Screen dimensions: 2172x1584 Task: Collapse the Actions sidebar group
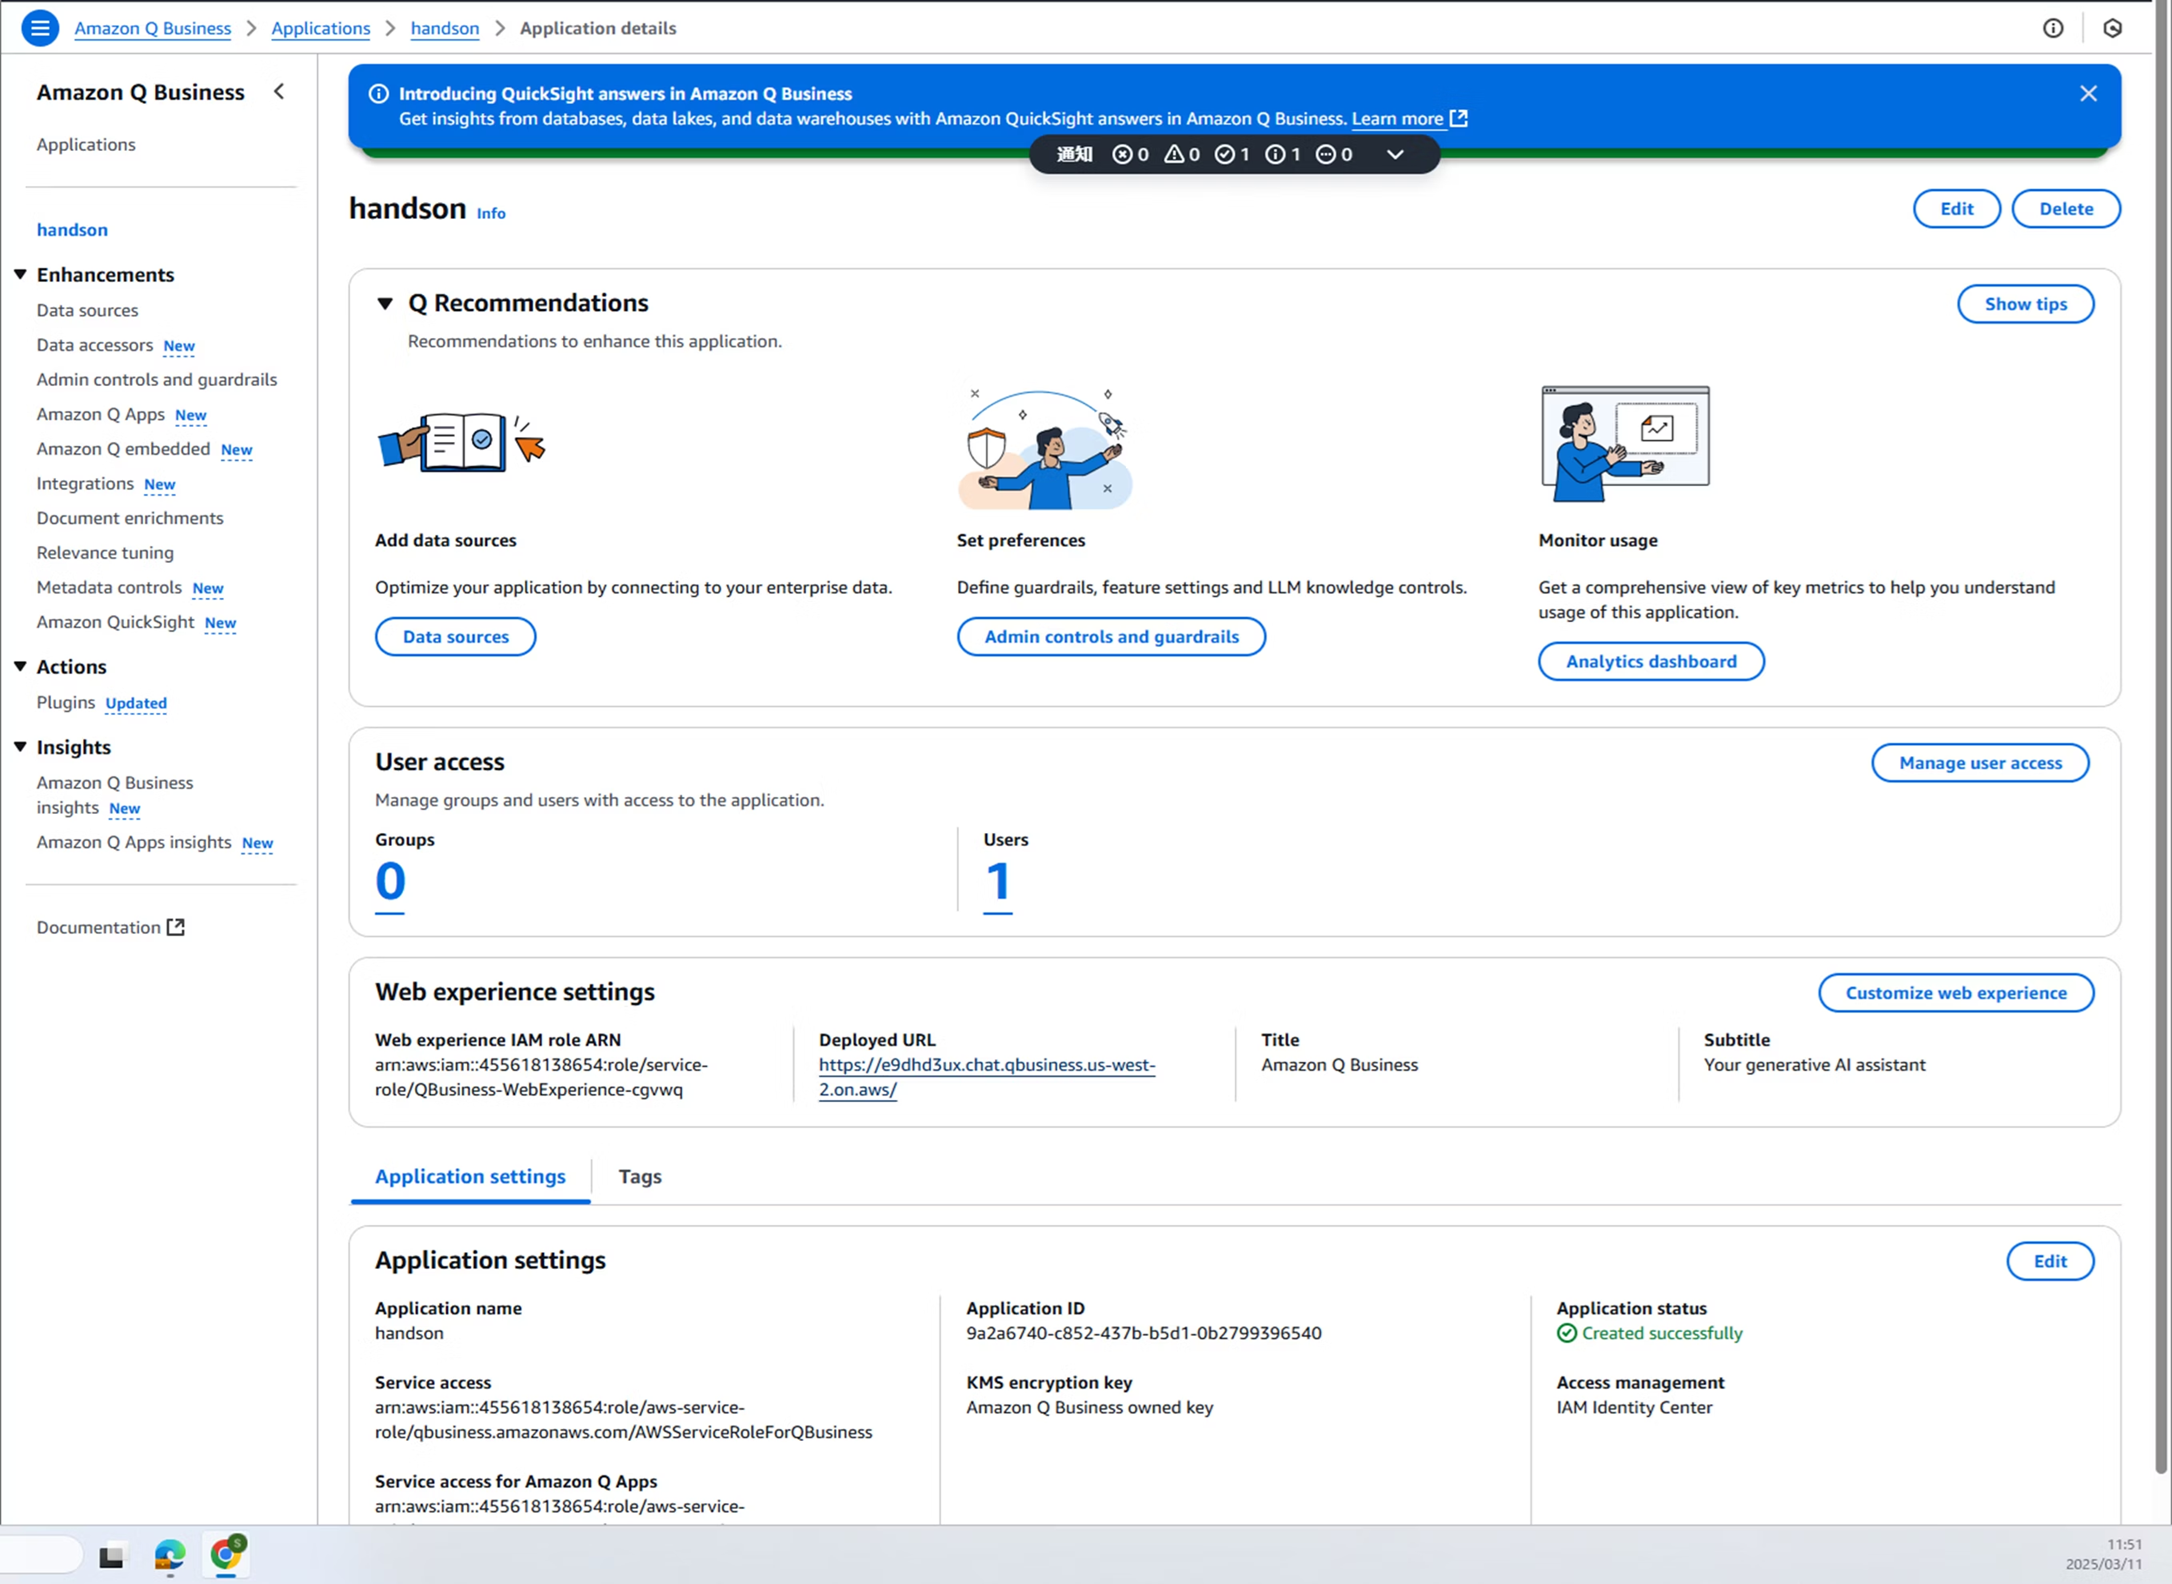pos(20,666)
